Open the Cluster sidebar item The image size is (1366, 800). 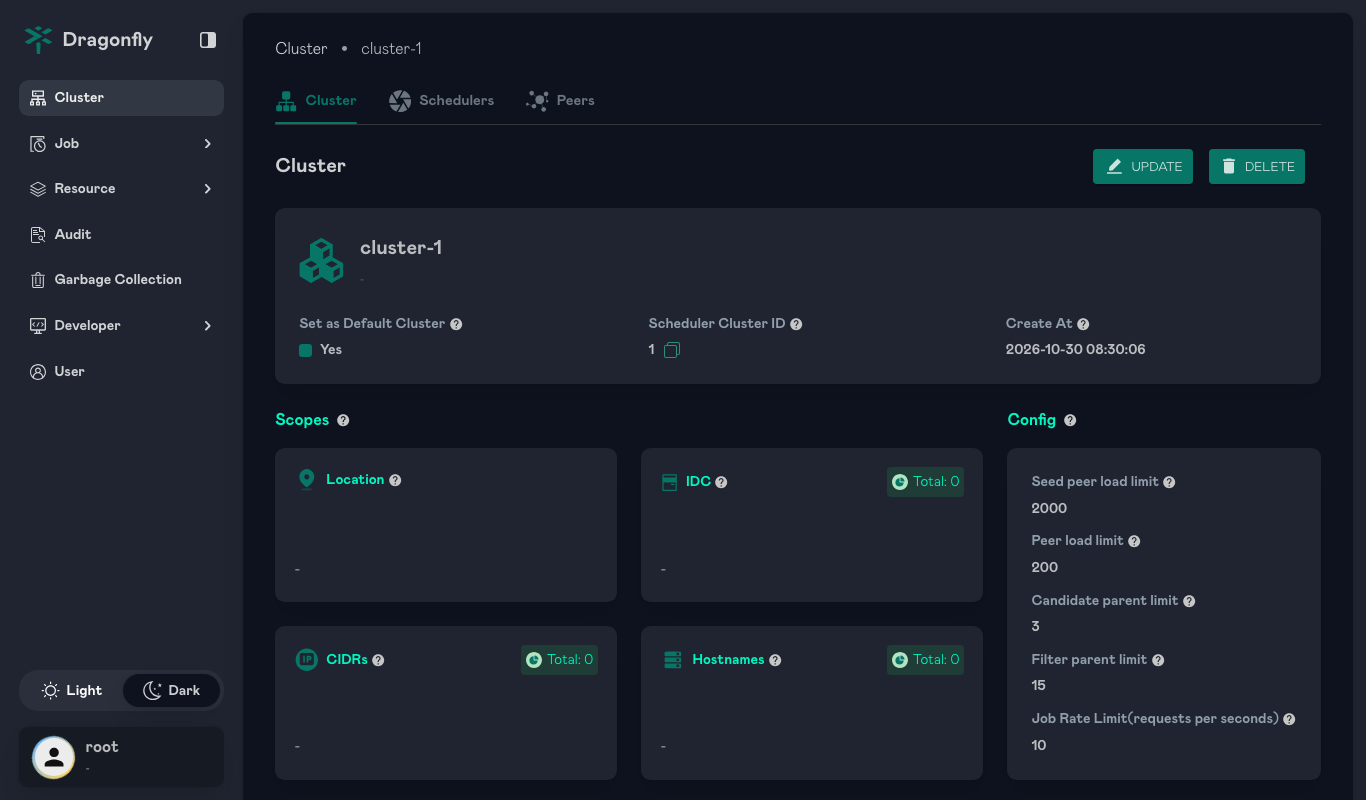point(121,98)
